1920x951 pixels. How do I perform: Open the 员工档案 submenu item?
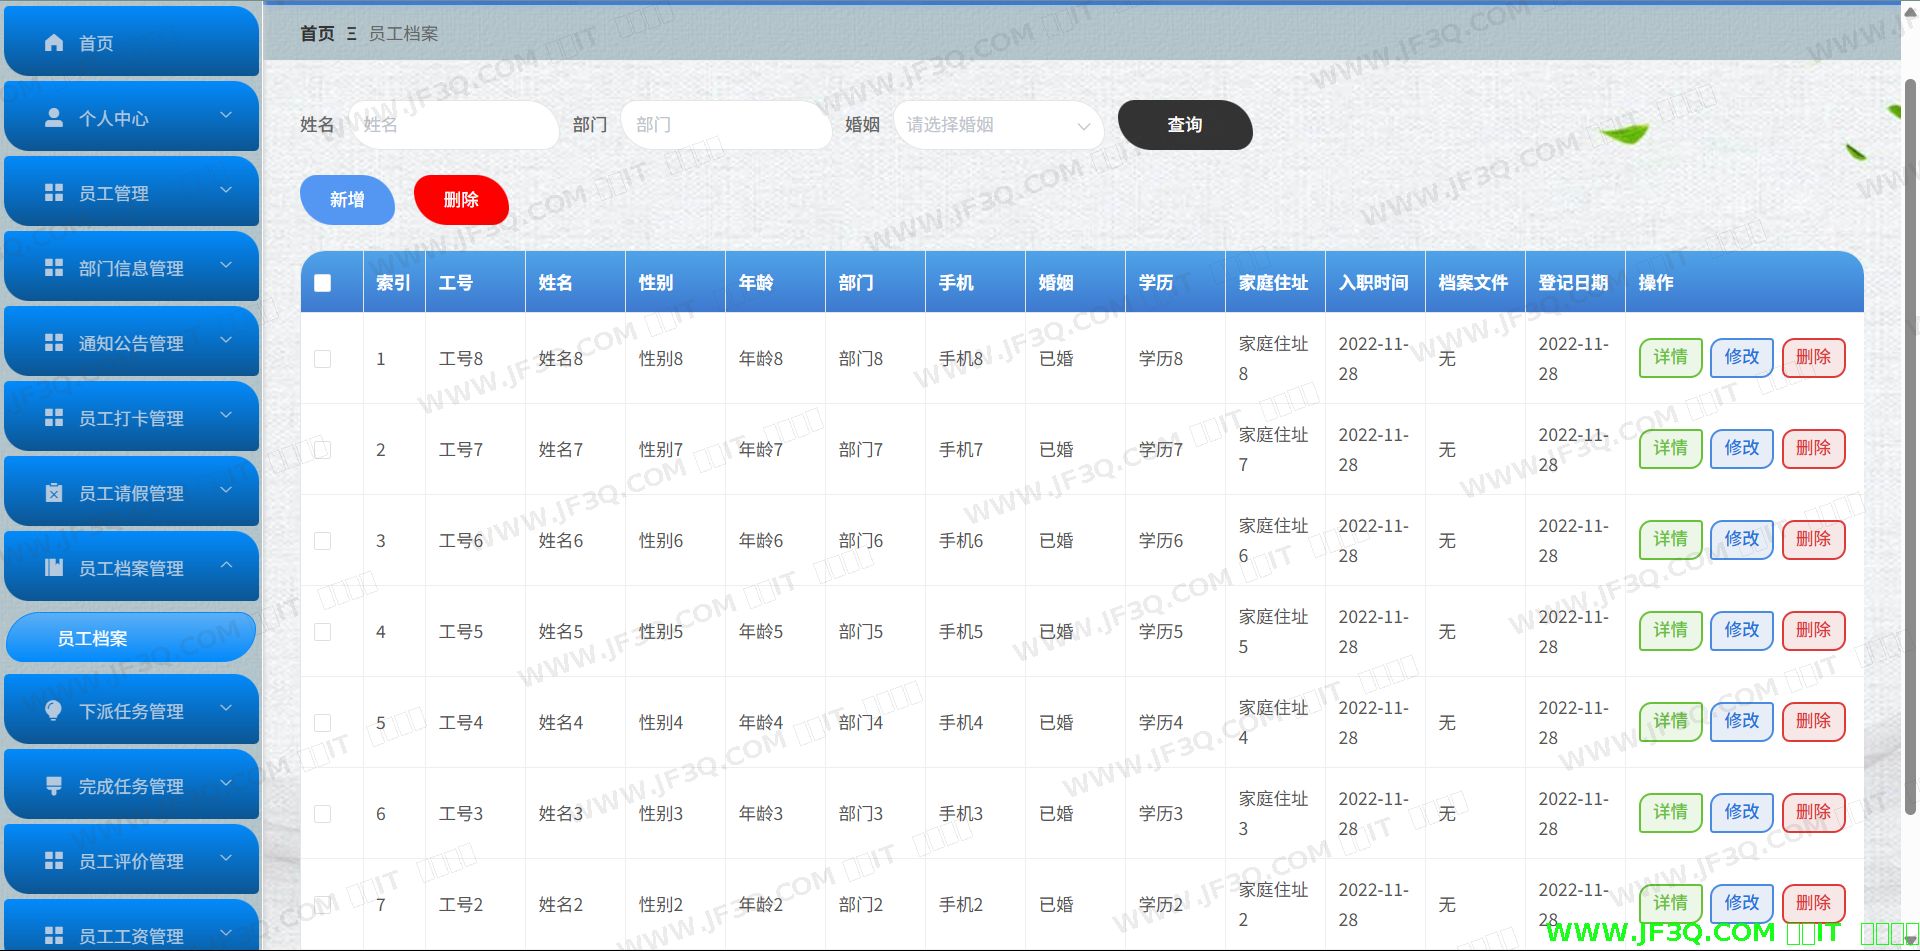pyautogui.click(x=130, y=638)
